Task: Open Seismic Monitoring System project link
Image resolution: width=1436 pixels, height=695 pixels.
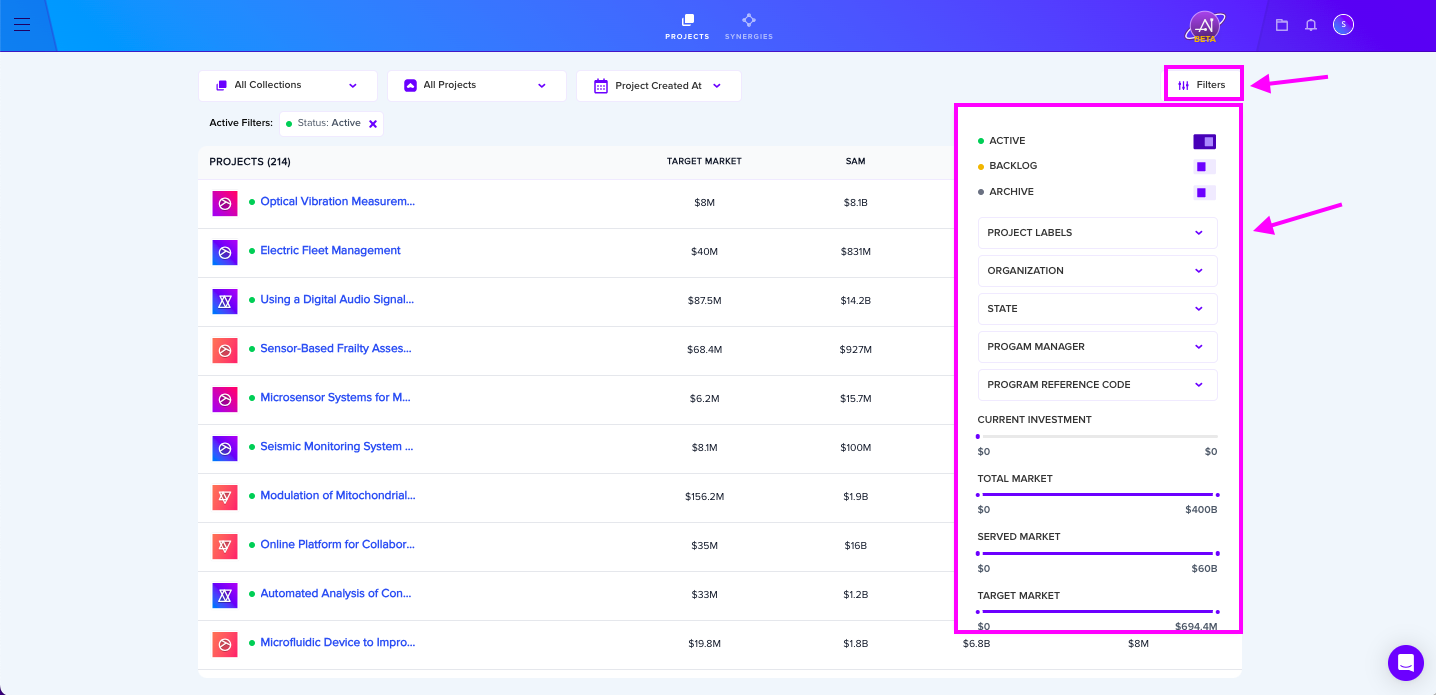Action: tap(337, 447)
